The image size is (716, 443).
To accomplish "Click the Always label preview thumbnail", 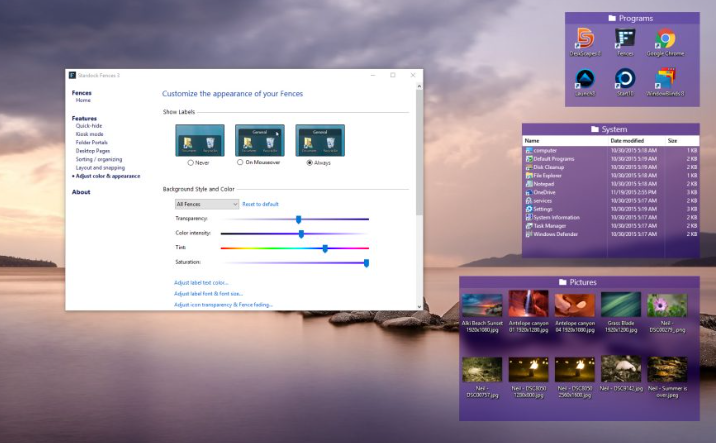I will 320,141.
